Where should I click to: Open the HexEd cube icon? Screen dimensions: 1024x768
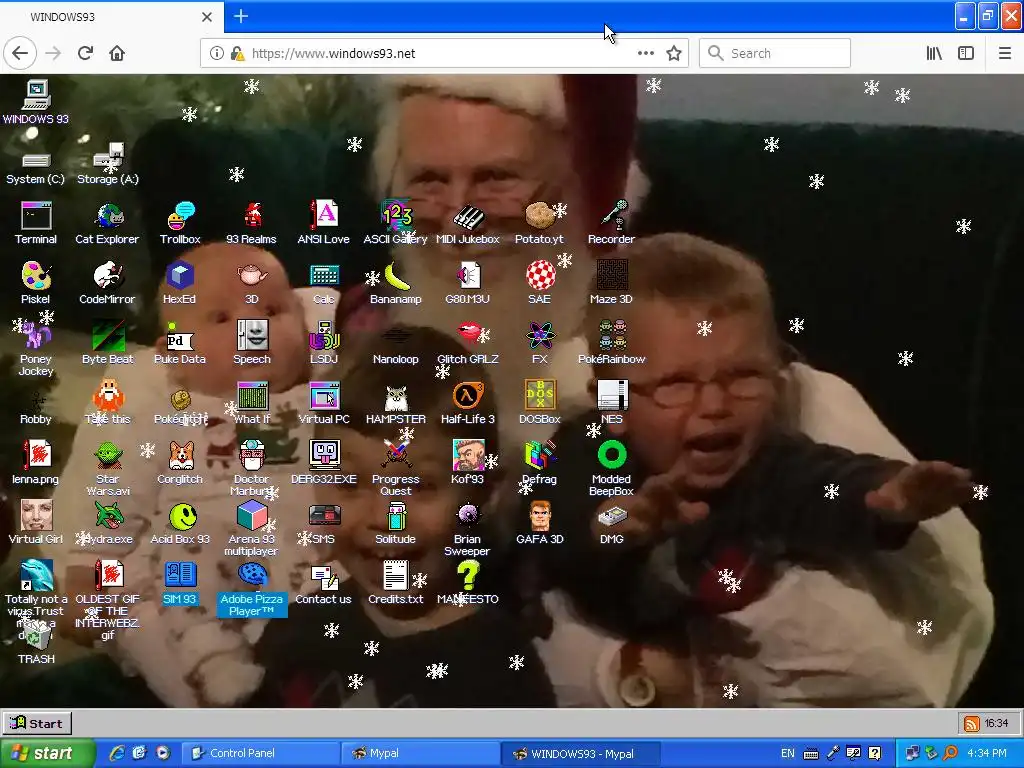180,283
